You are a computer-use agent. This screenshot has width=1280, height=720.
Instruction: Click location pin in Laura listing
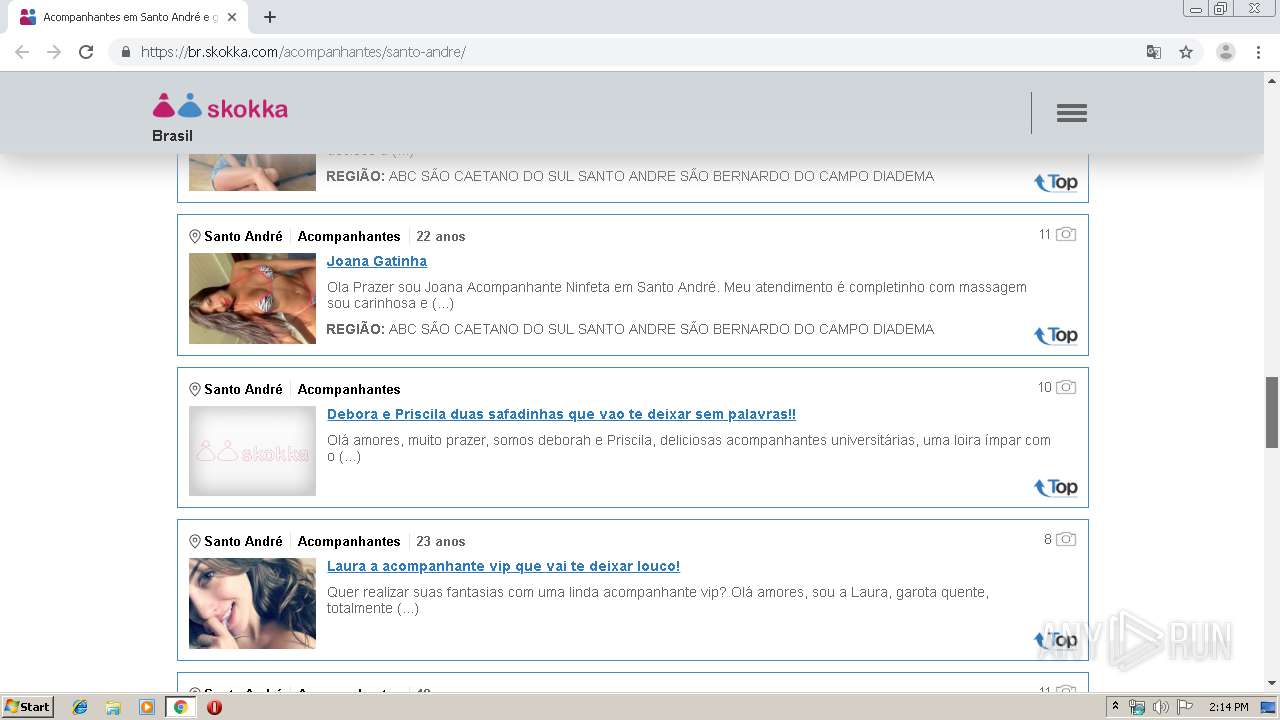tap(195, 541)
